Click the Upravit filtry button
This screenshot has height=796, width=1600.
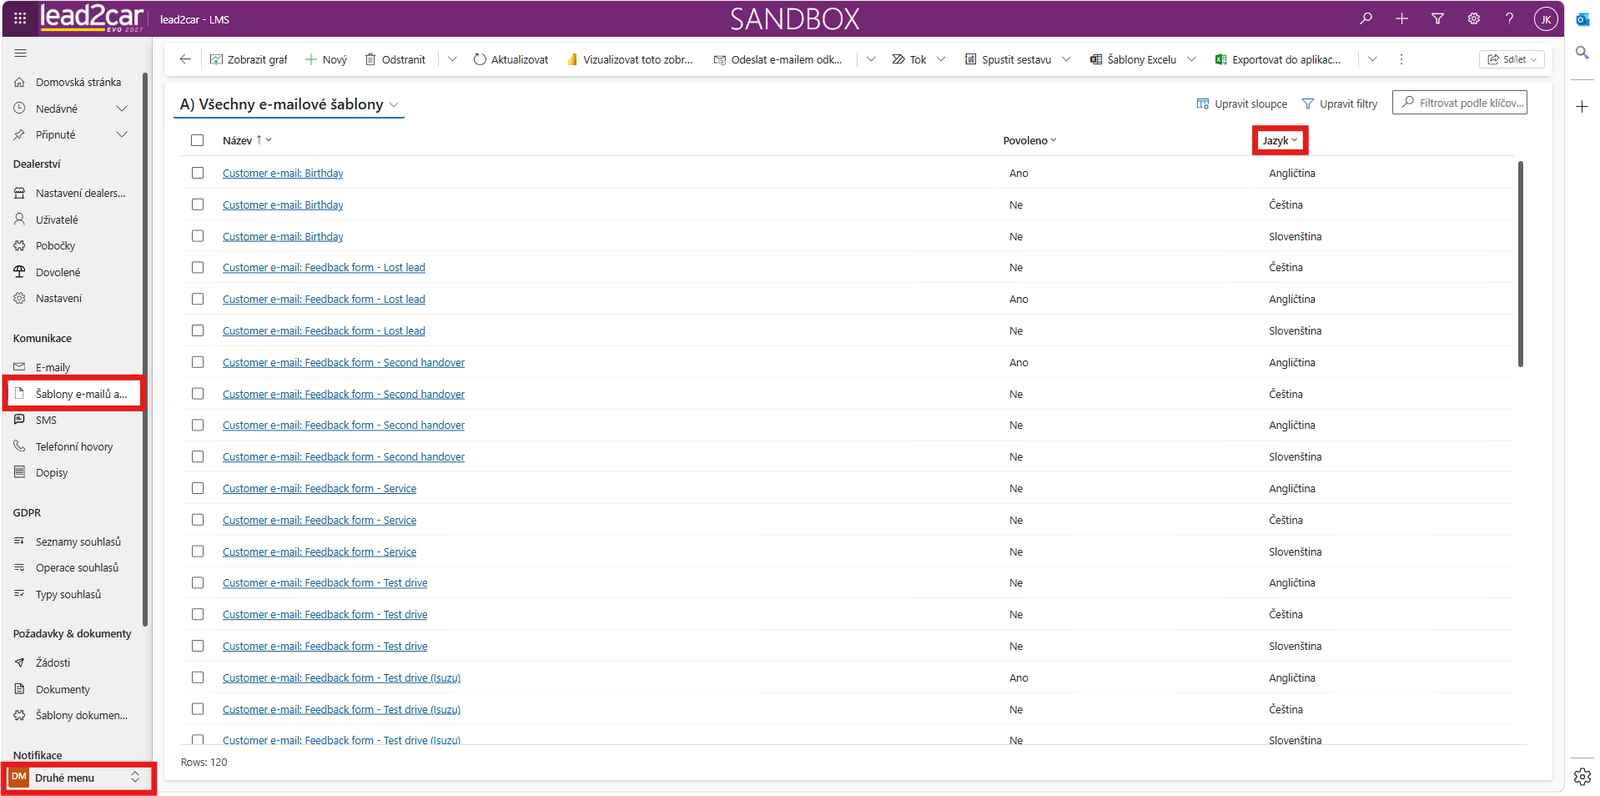coord(1339,103)
